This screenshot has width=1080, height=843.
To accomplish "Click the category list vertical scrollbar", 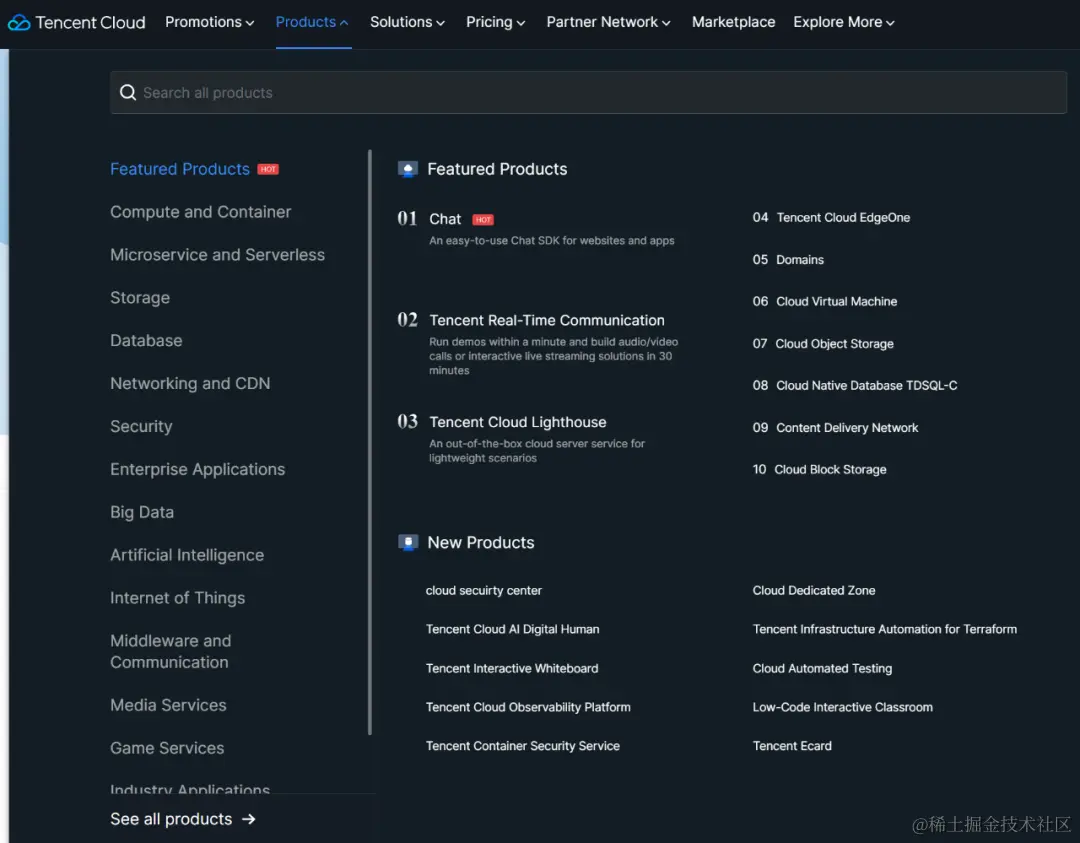I will pyautogui.click(x=370, y=442).
